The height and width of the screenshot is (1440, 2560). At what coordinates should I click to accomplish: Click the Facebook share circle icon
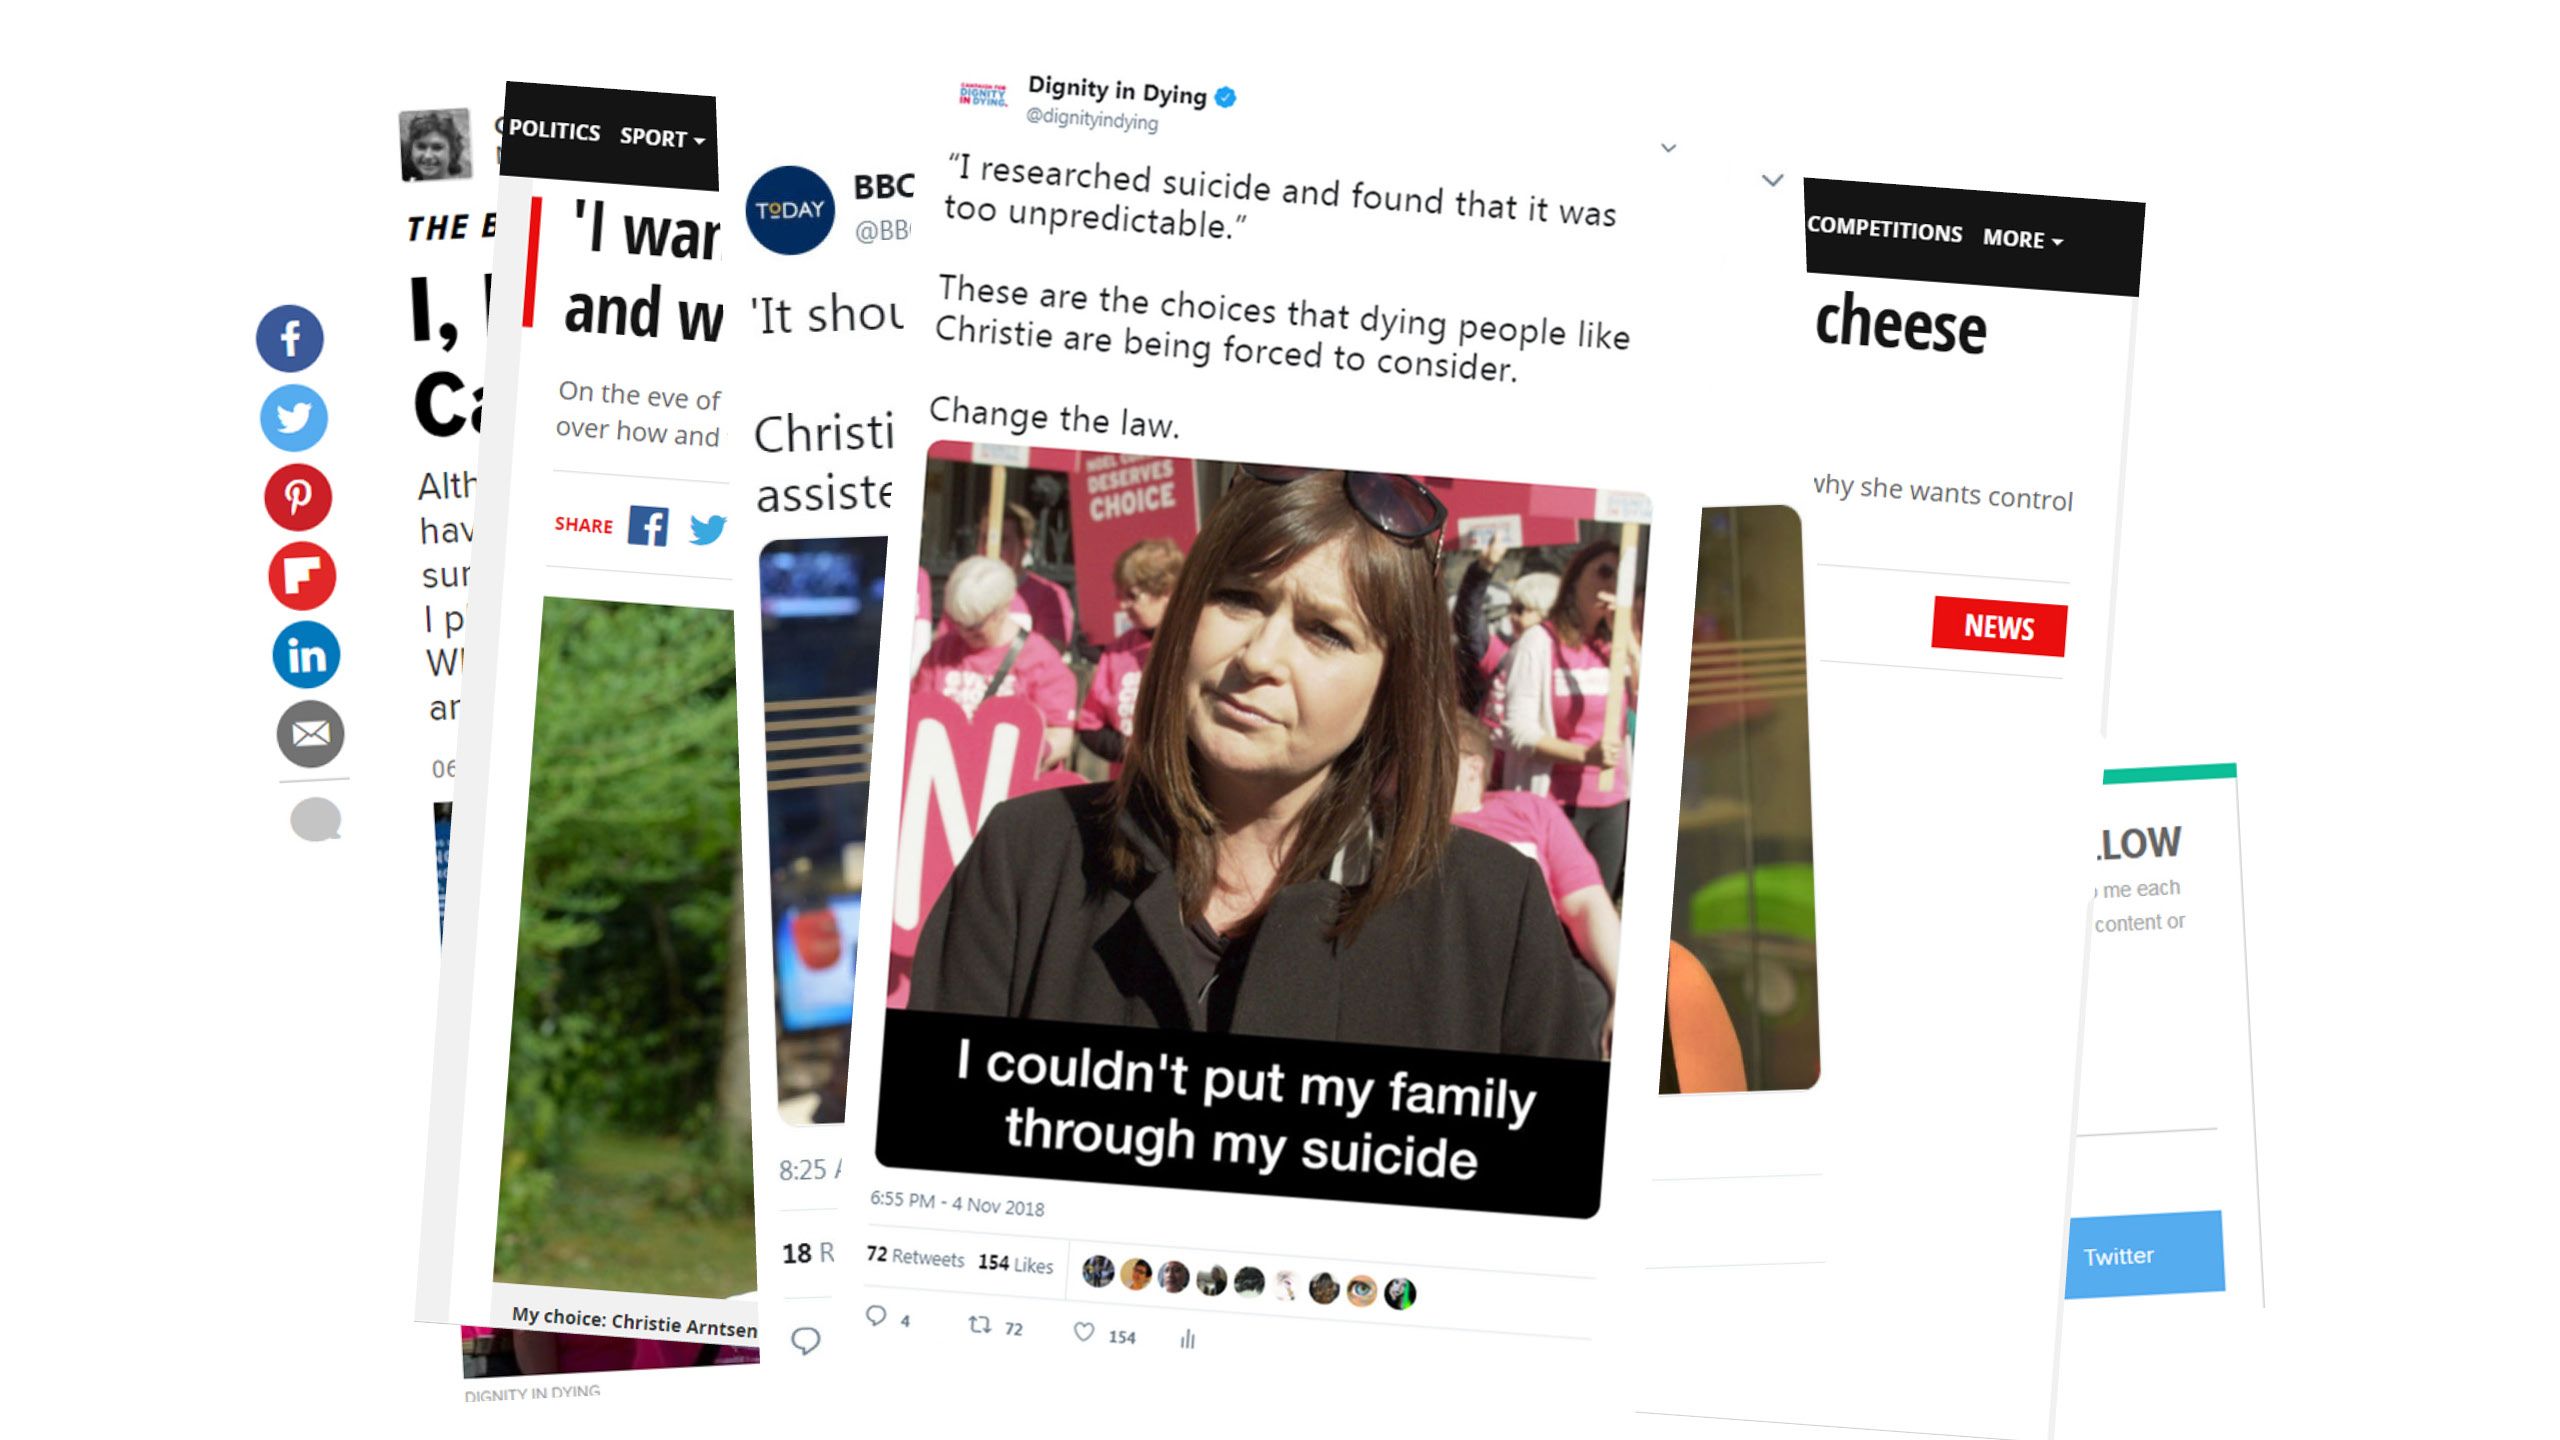pos(290,338)
